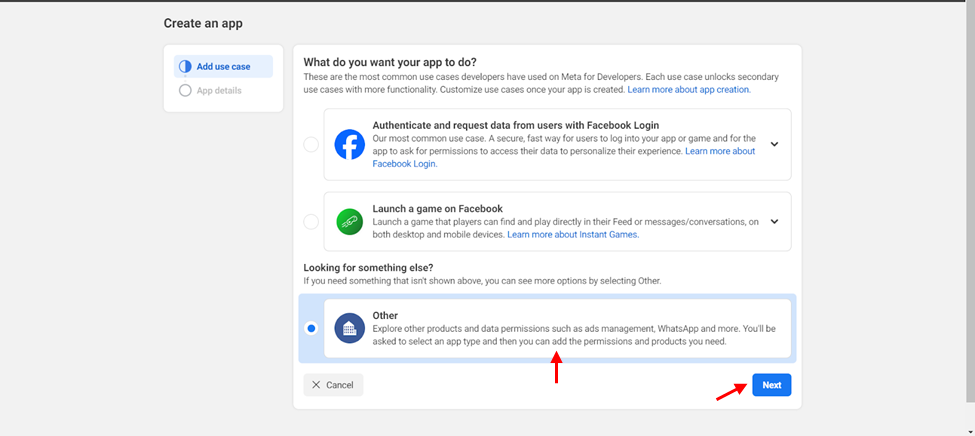The width and height of the screenshot is (975, 436).
Task: Click What do you want your app to do?
Action: point(390,62)
